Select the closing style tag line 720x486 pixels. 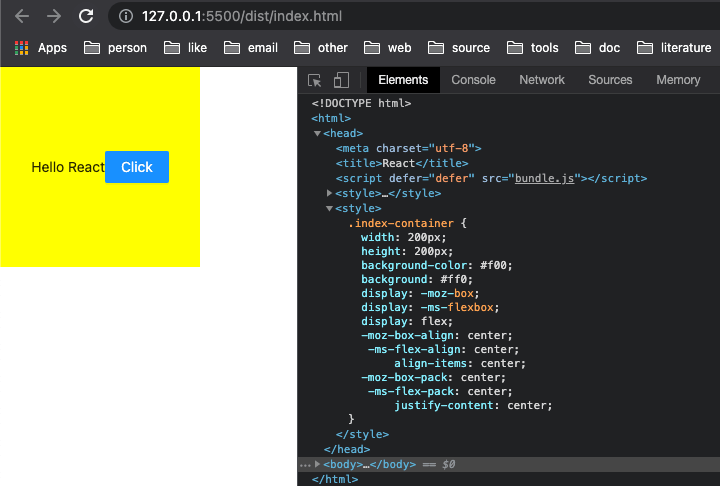tap(362, 435)
